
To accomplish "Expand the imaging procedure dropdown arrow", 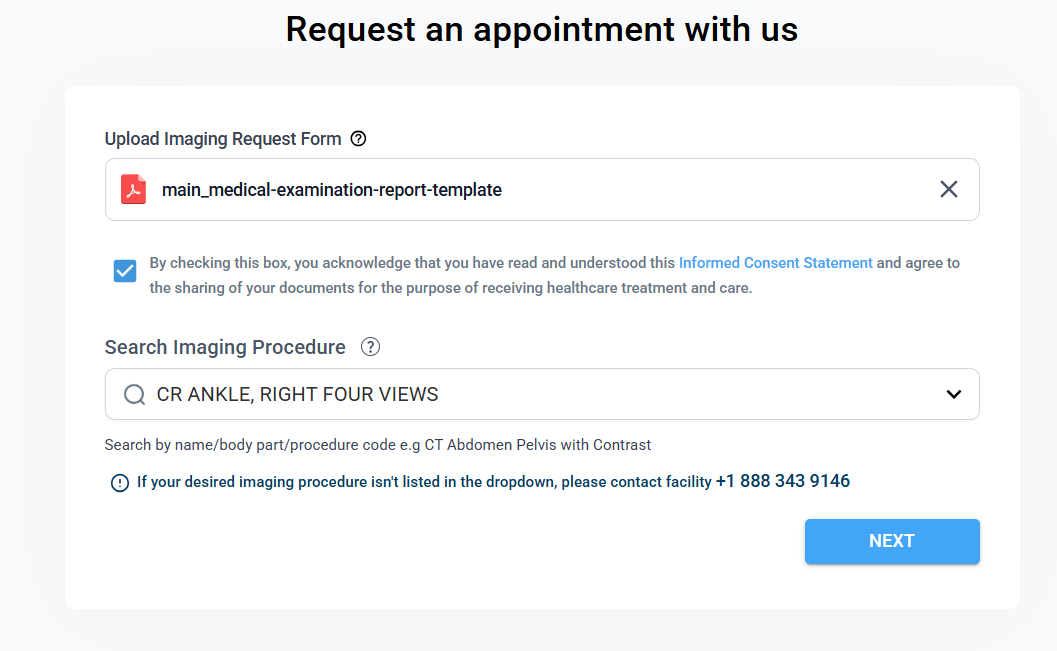I will 953,395.
